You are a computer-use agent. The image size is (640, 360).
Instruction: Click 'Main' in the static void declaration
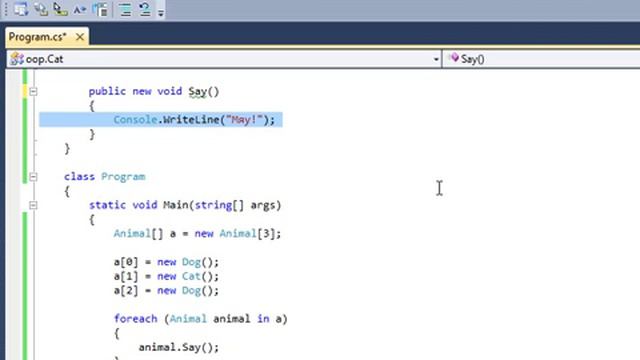point(176,205)
